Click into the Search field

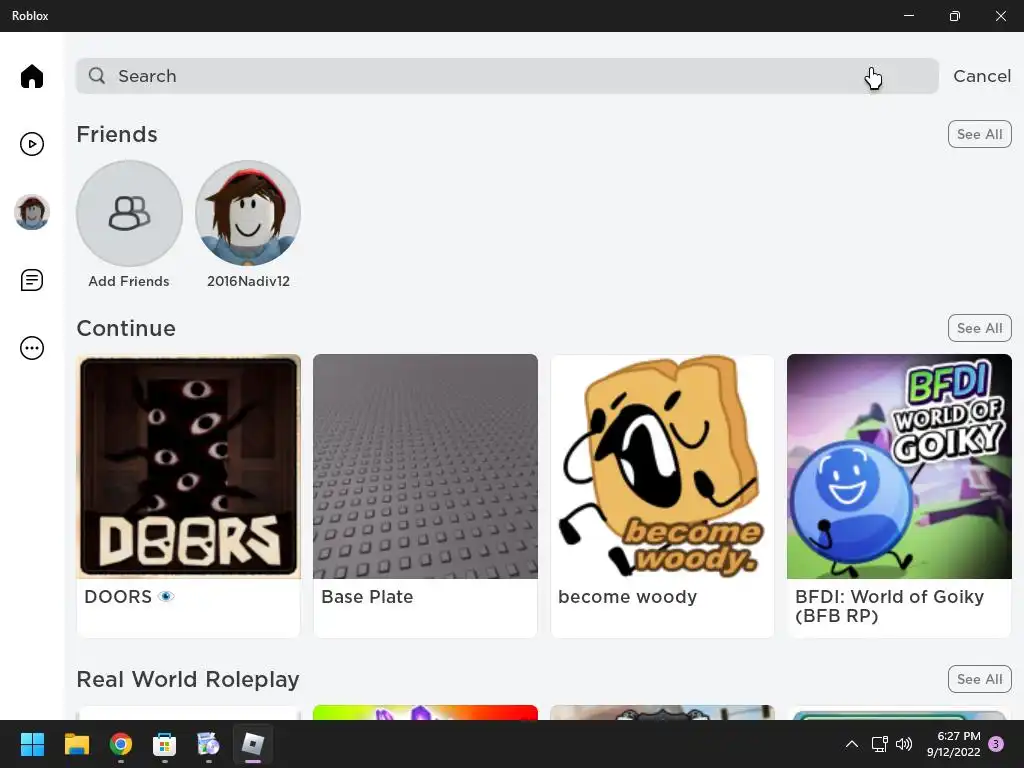tap(507, 76)
